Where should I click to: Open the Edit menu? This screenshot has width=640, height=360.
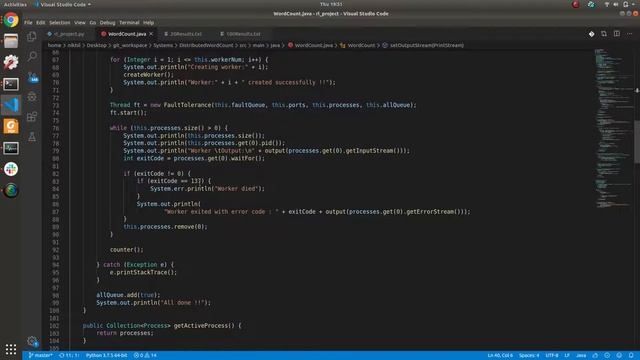[x=40, y=23]
